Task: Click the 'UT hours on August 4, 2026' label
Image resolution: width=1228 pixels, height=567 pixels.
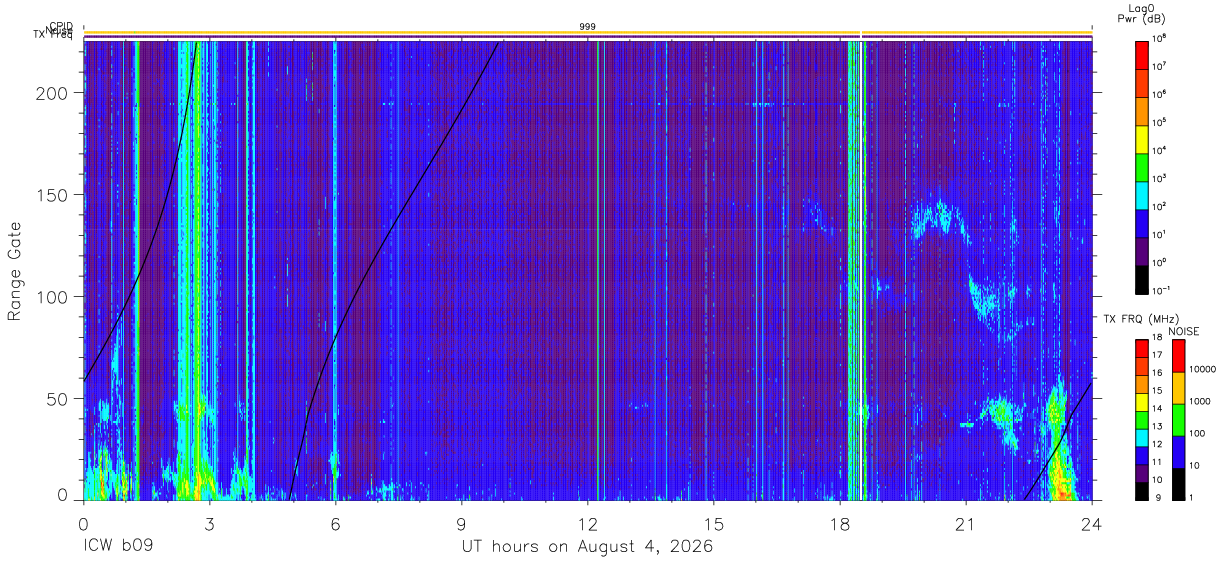Action: (587, 548)
